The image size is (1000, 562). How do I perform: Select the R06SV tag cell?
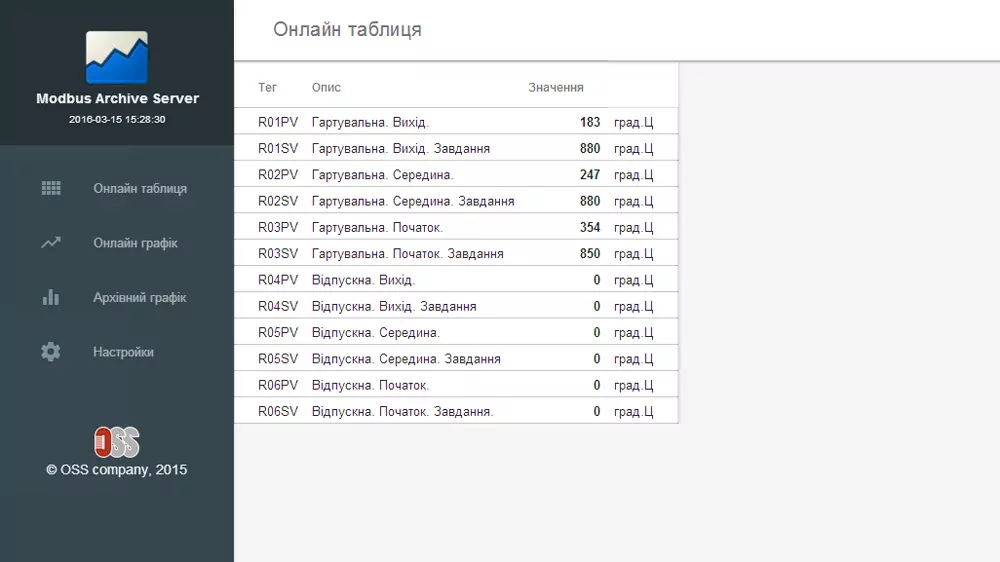(277, 411)
